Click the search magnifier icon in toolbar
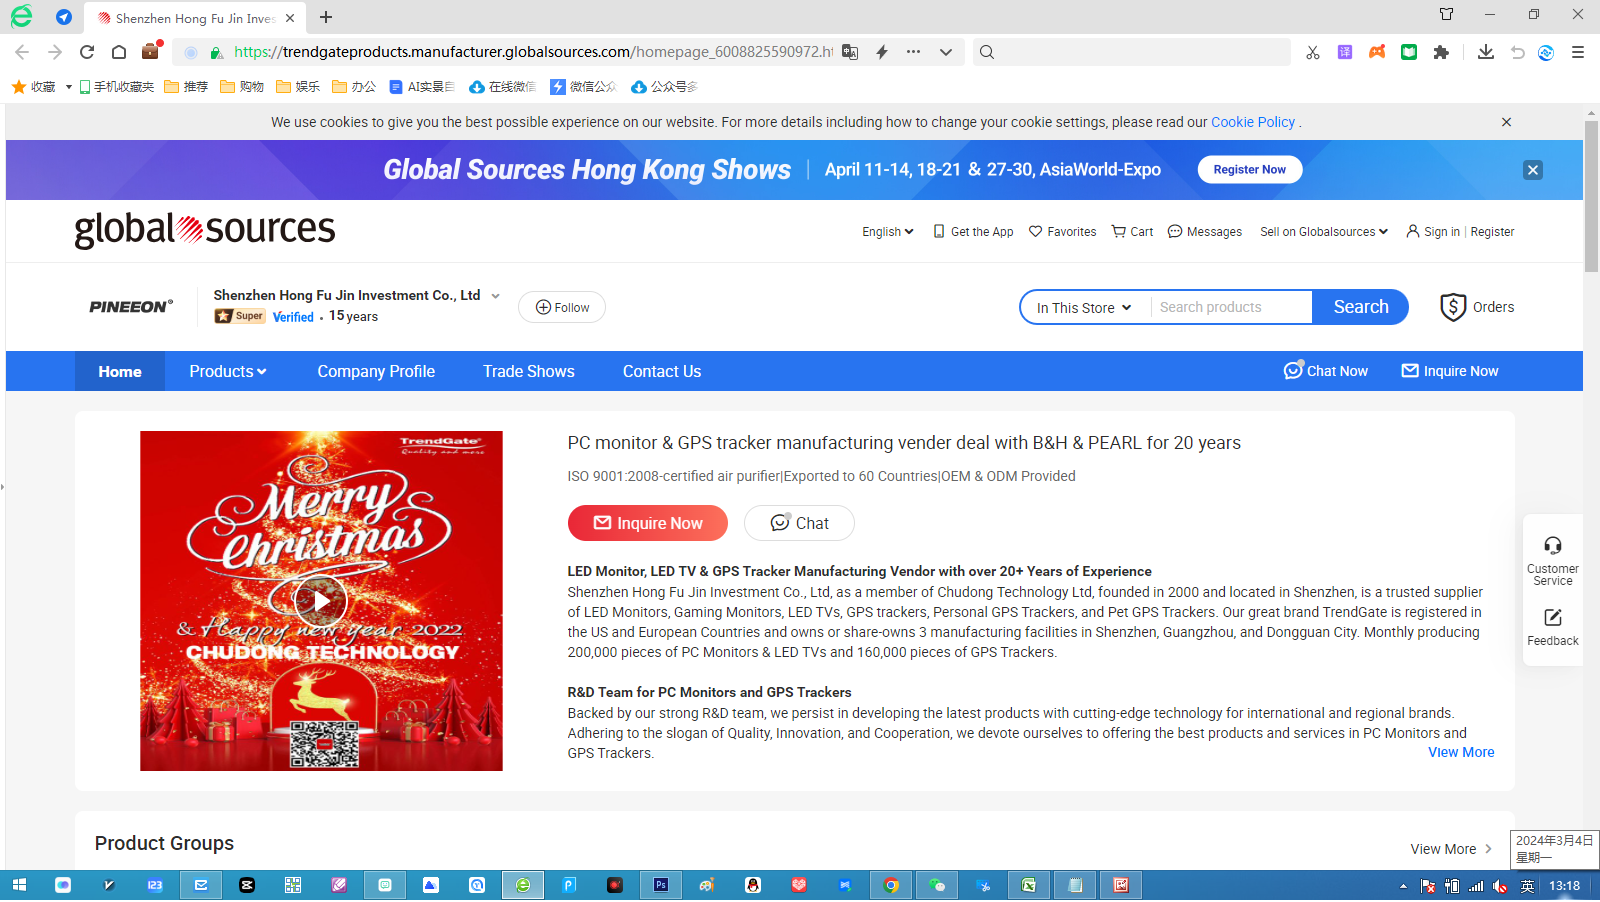The image size is (1600, 902). (x=987, y=52)
